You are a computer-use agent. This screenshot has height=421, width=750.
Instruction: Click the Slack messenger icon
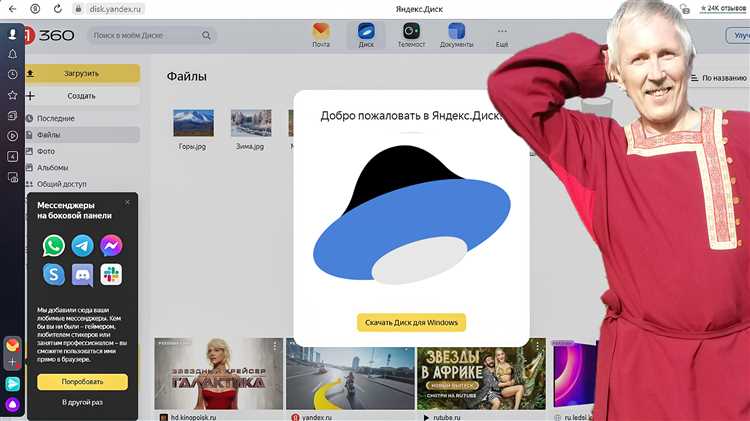click(x=111, y=275)
